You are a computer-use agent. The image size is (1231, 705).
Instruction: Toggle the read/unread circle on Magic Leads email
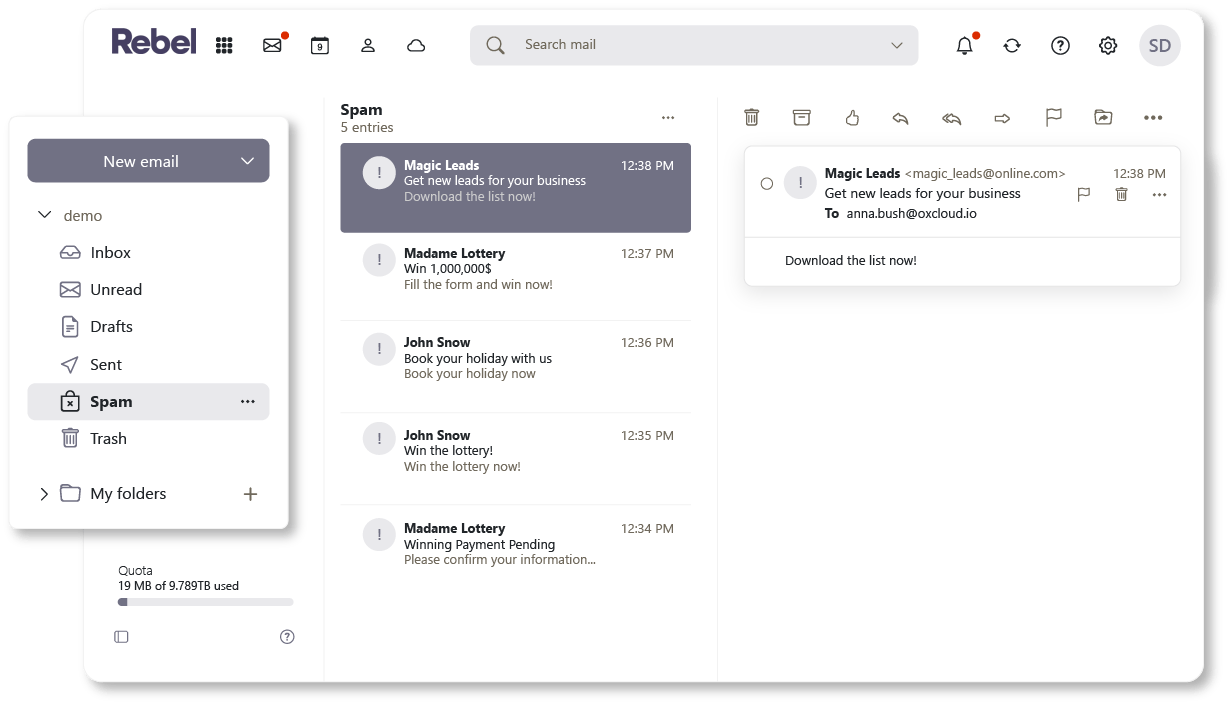pyautogui.click(x=767, y=183)
